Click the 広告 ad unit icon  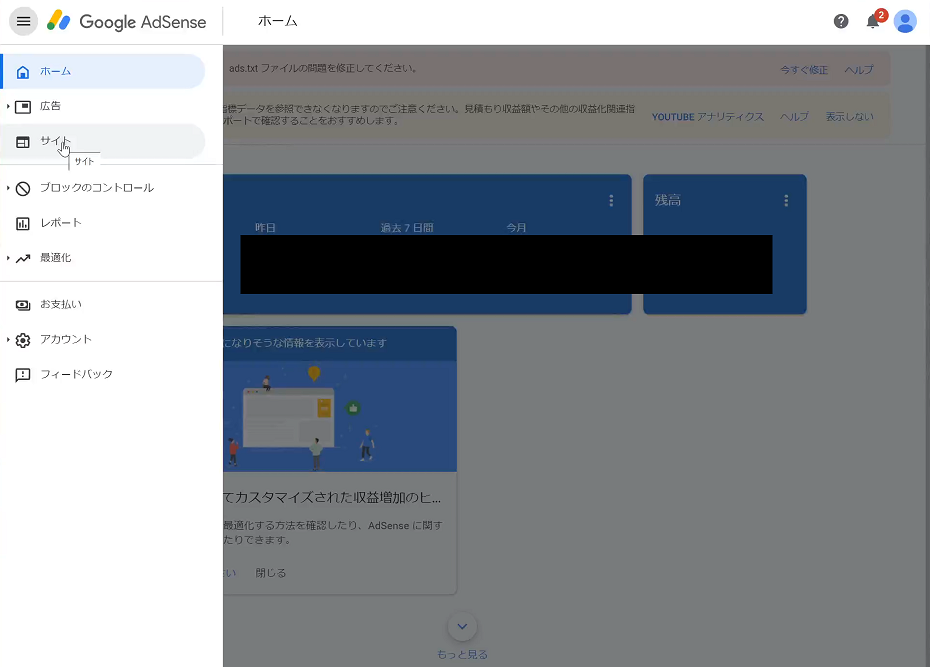tap(23, 107)
